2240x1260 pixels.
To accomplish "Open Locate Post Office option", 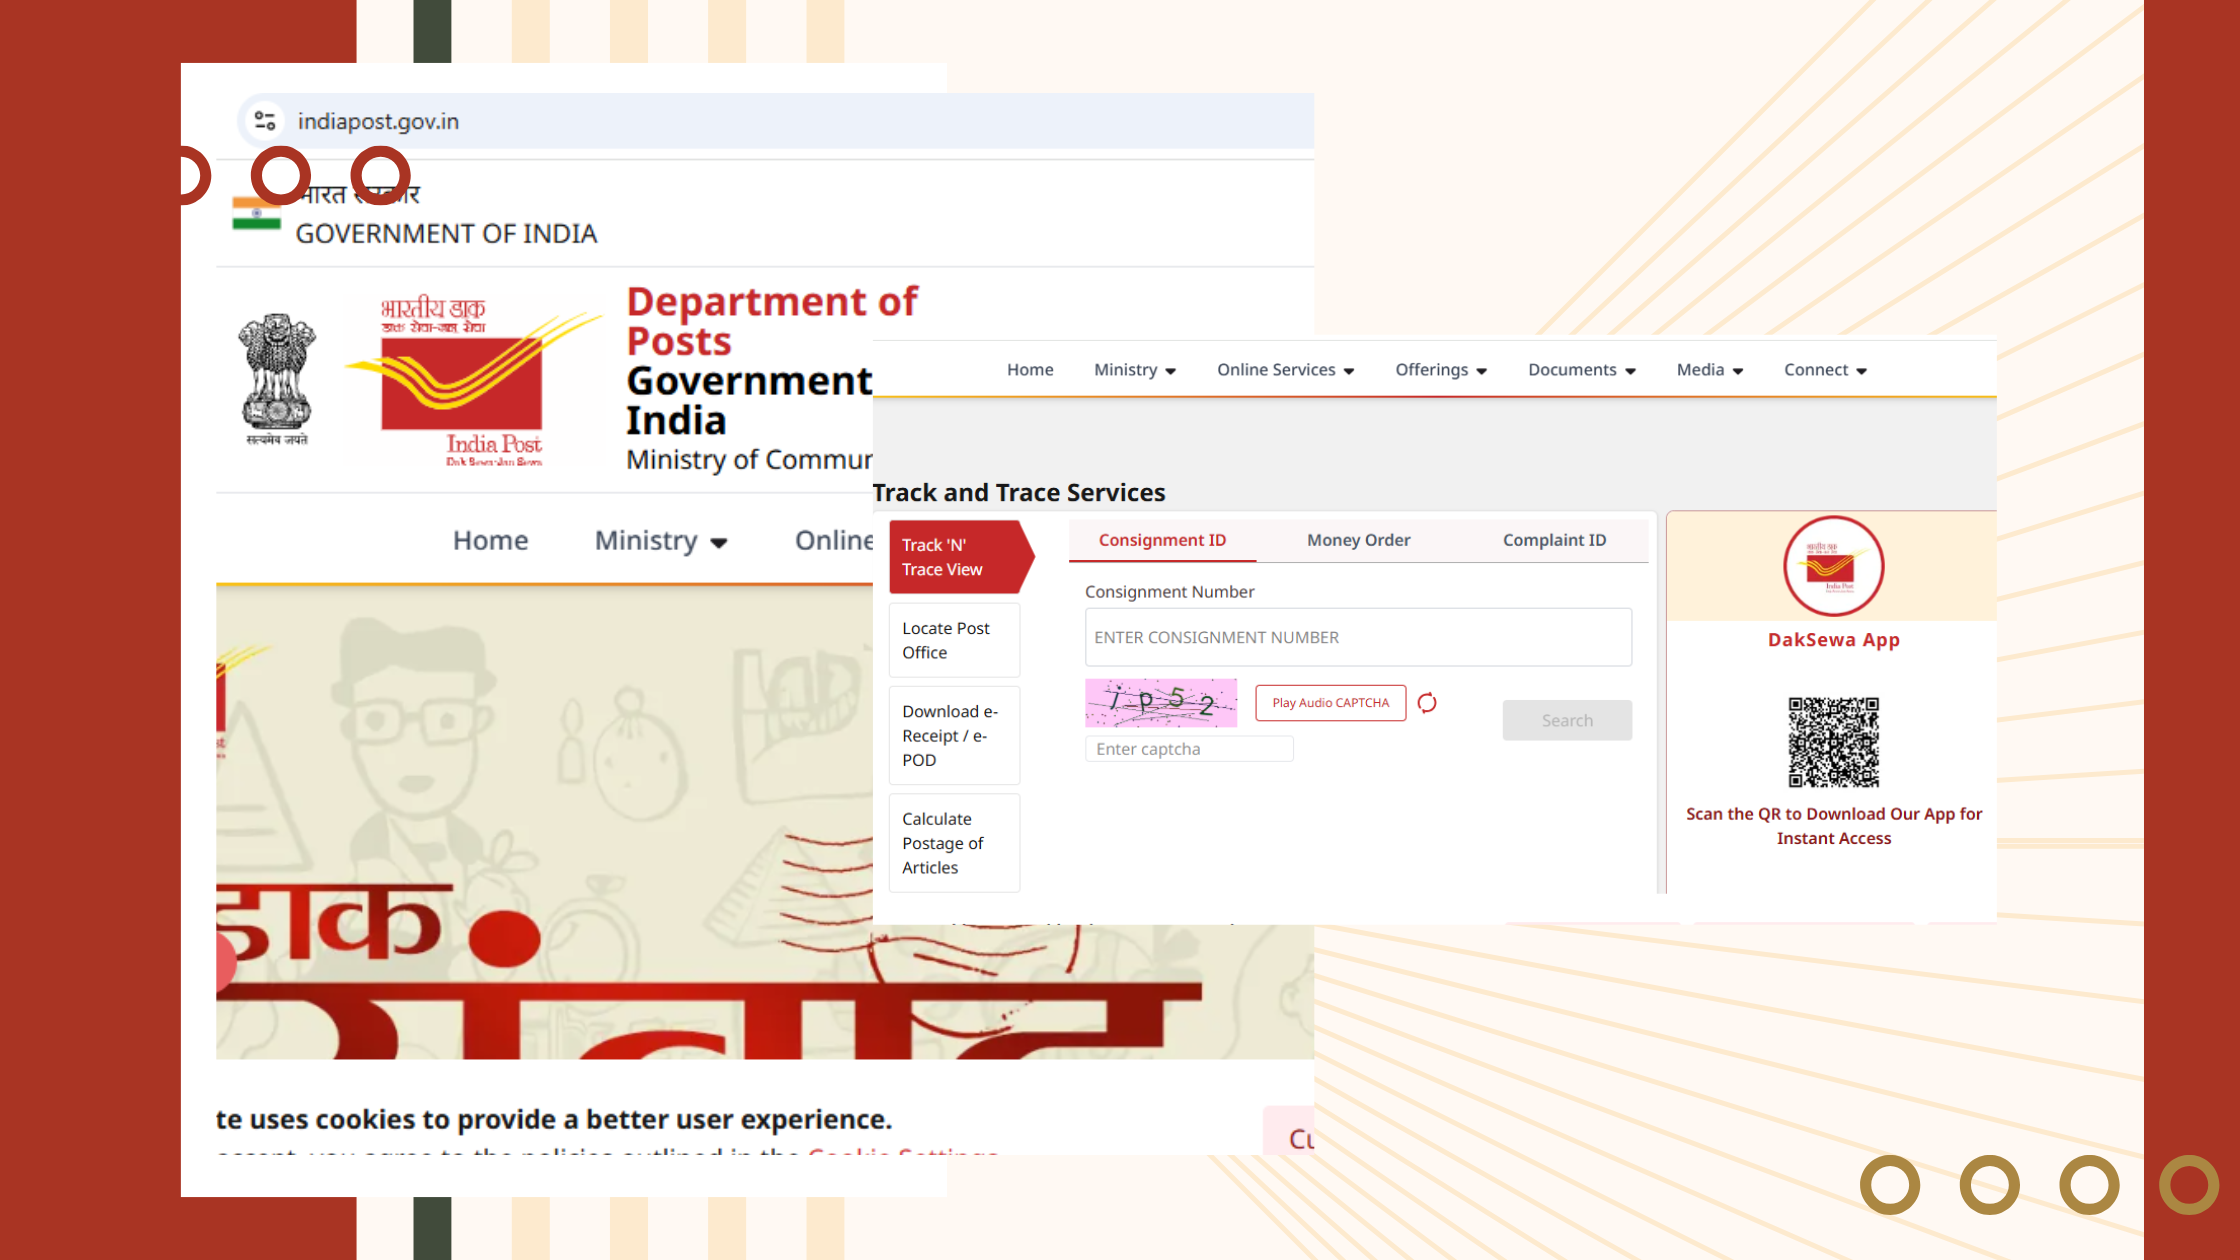I will 954,640.
